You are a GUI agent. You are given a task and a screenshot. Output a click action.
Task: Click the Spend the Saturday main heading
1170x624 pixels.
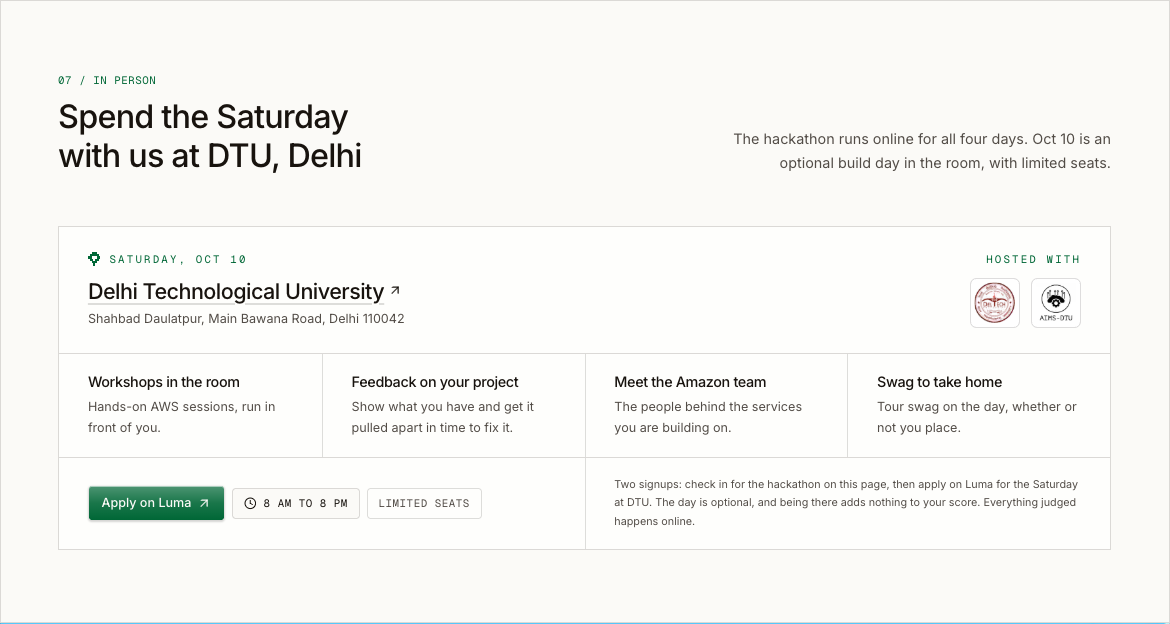click(x=210, y=137)
